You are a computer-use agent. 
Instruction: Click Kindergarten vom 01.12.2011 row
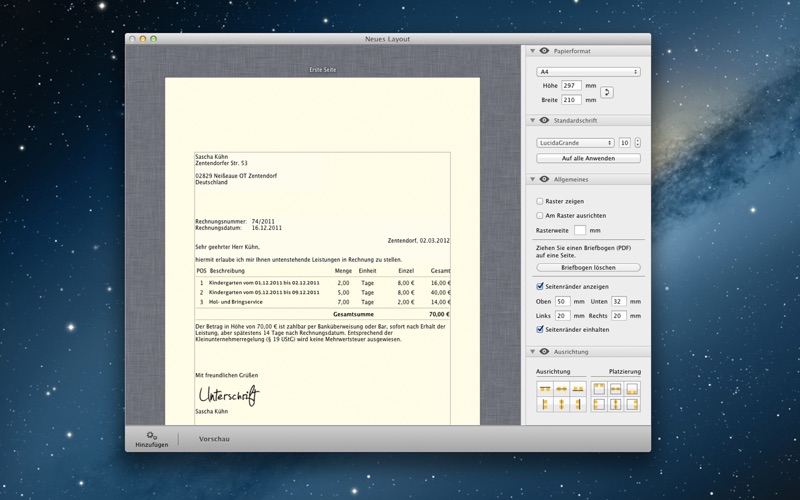click(323, 283)
